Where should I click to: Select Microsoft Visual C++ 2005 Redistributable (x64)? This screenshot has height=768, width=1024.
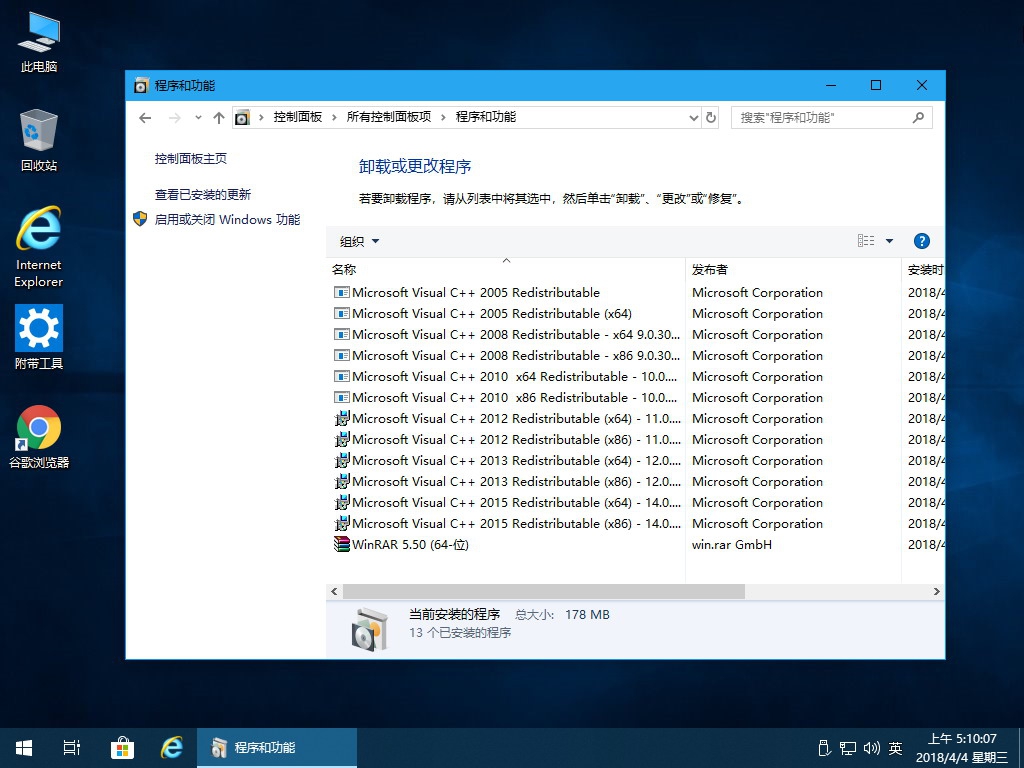pos(491,313)
